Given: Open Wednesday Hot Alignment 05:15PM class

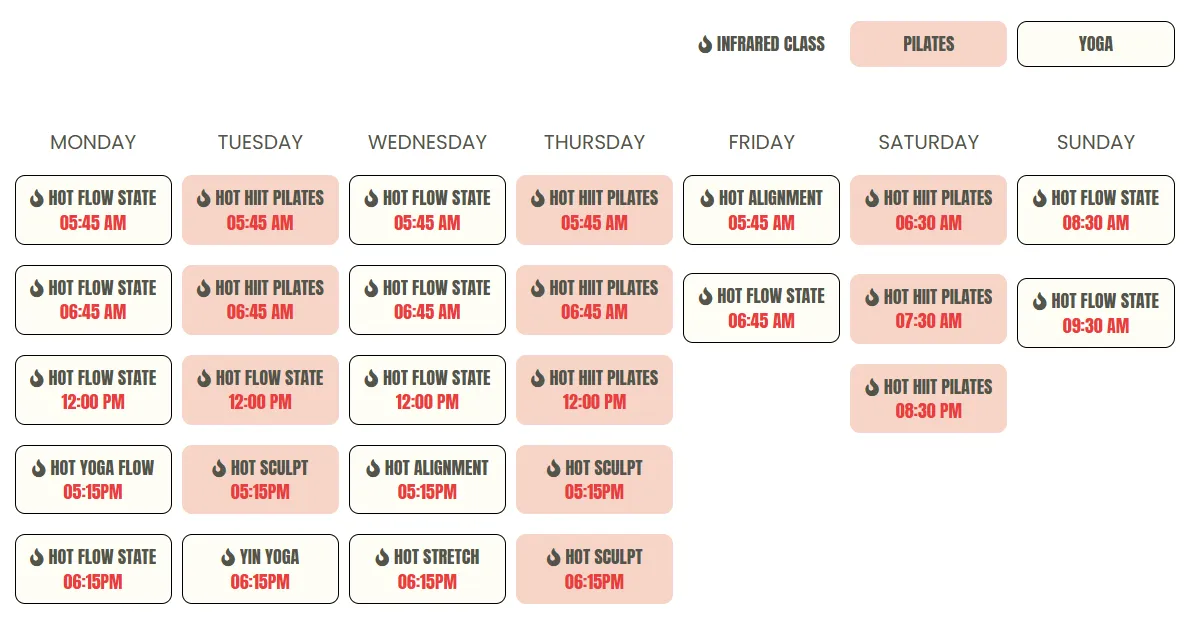Looking at the screenshot, I should [x=427, y=479].
